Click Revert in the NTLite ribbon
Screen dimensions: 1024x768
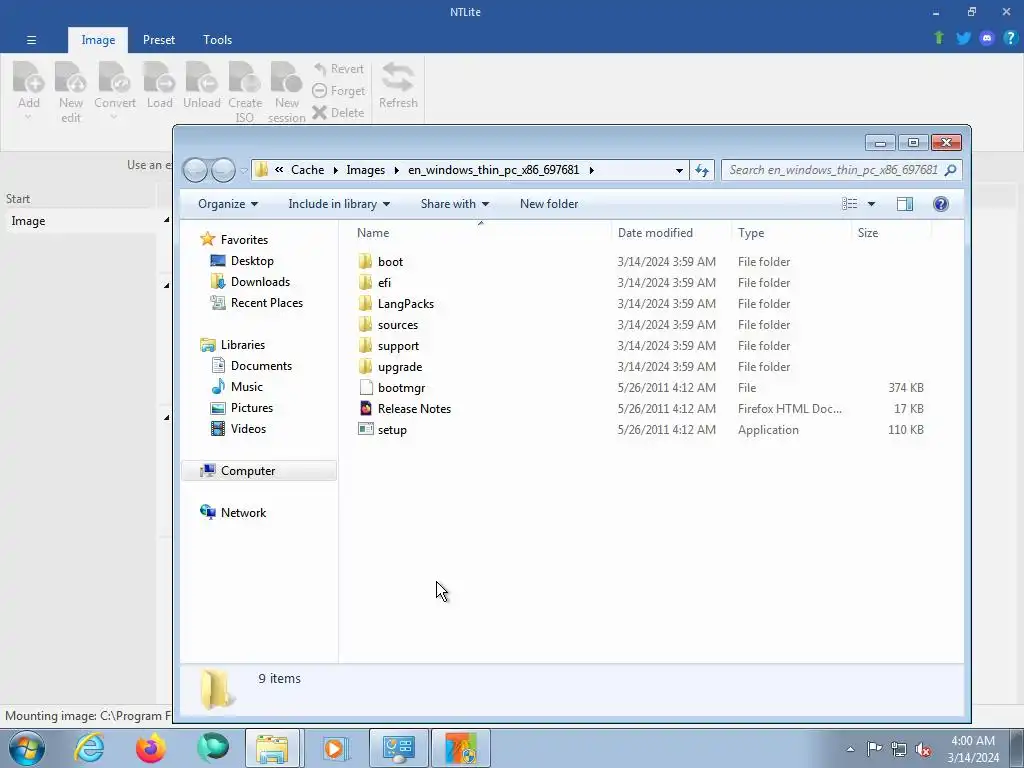[338, 69]
